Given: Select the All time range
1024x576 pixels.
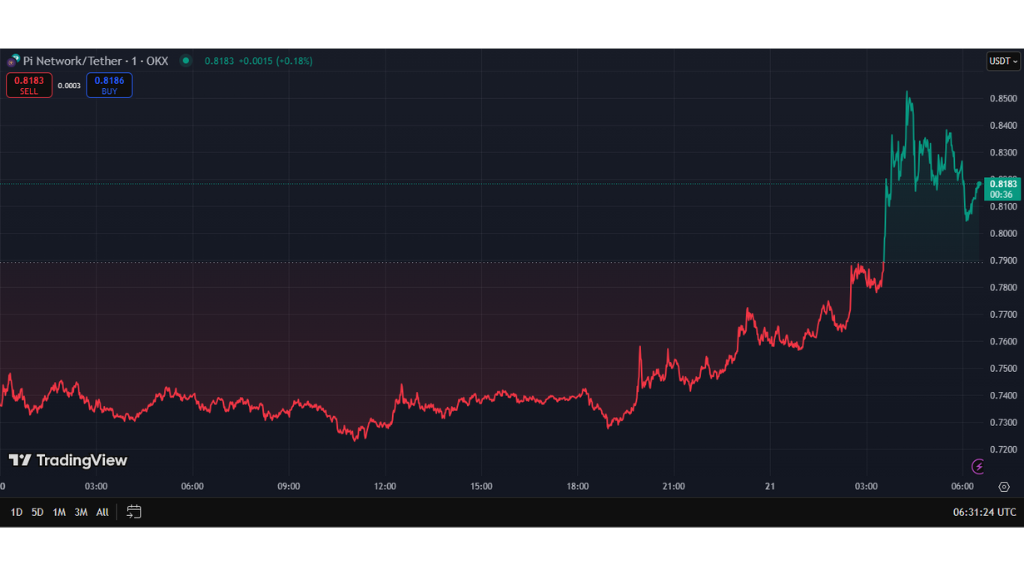Looking at the screenshot, I should 103,513.
